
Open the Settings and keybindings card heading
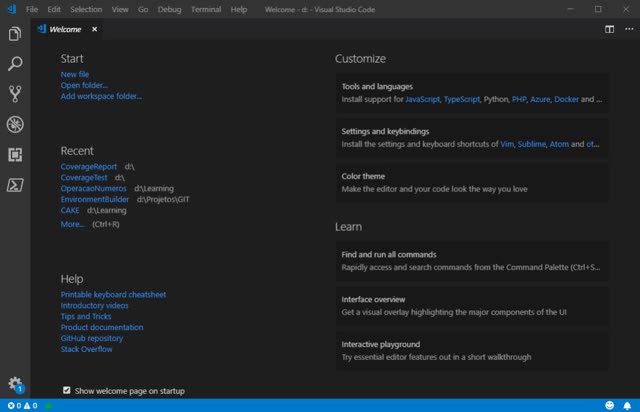tap(385, 131)
